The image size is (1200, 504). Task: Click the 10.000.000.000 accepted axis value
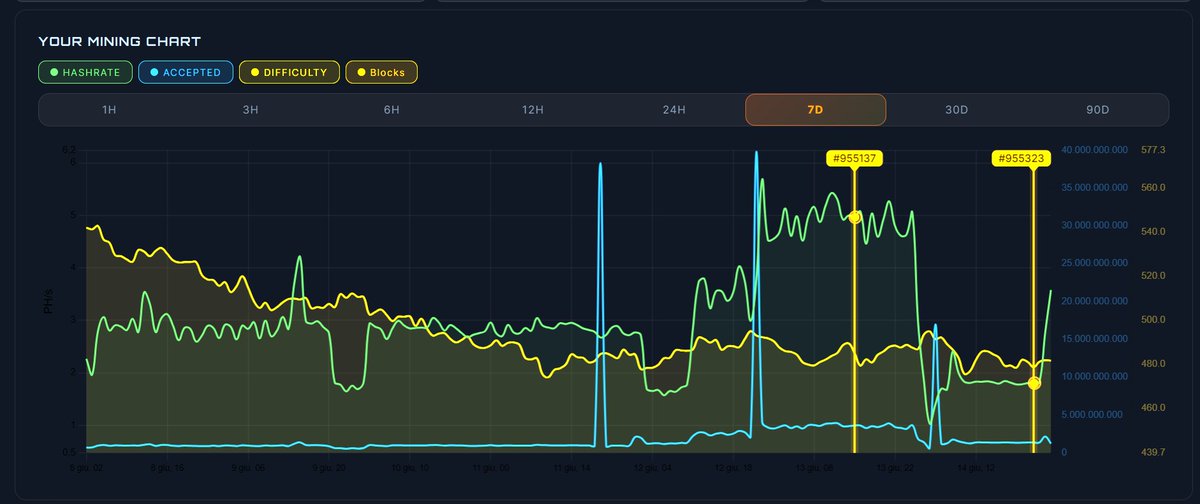pos(1095,377)
